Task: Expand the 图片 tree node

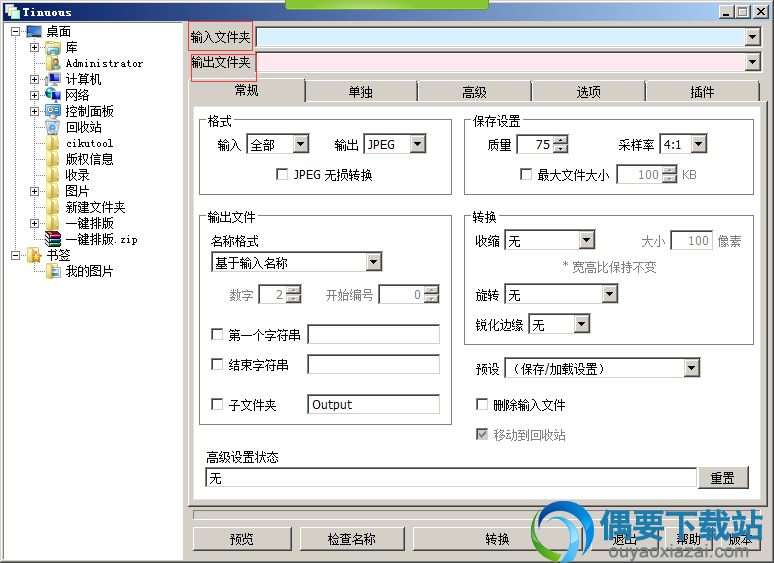Action: pyautogui.click(x=34, y=191)
